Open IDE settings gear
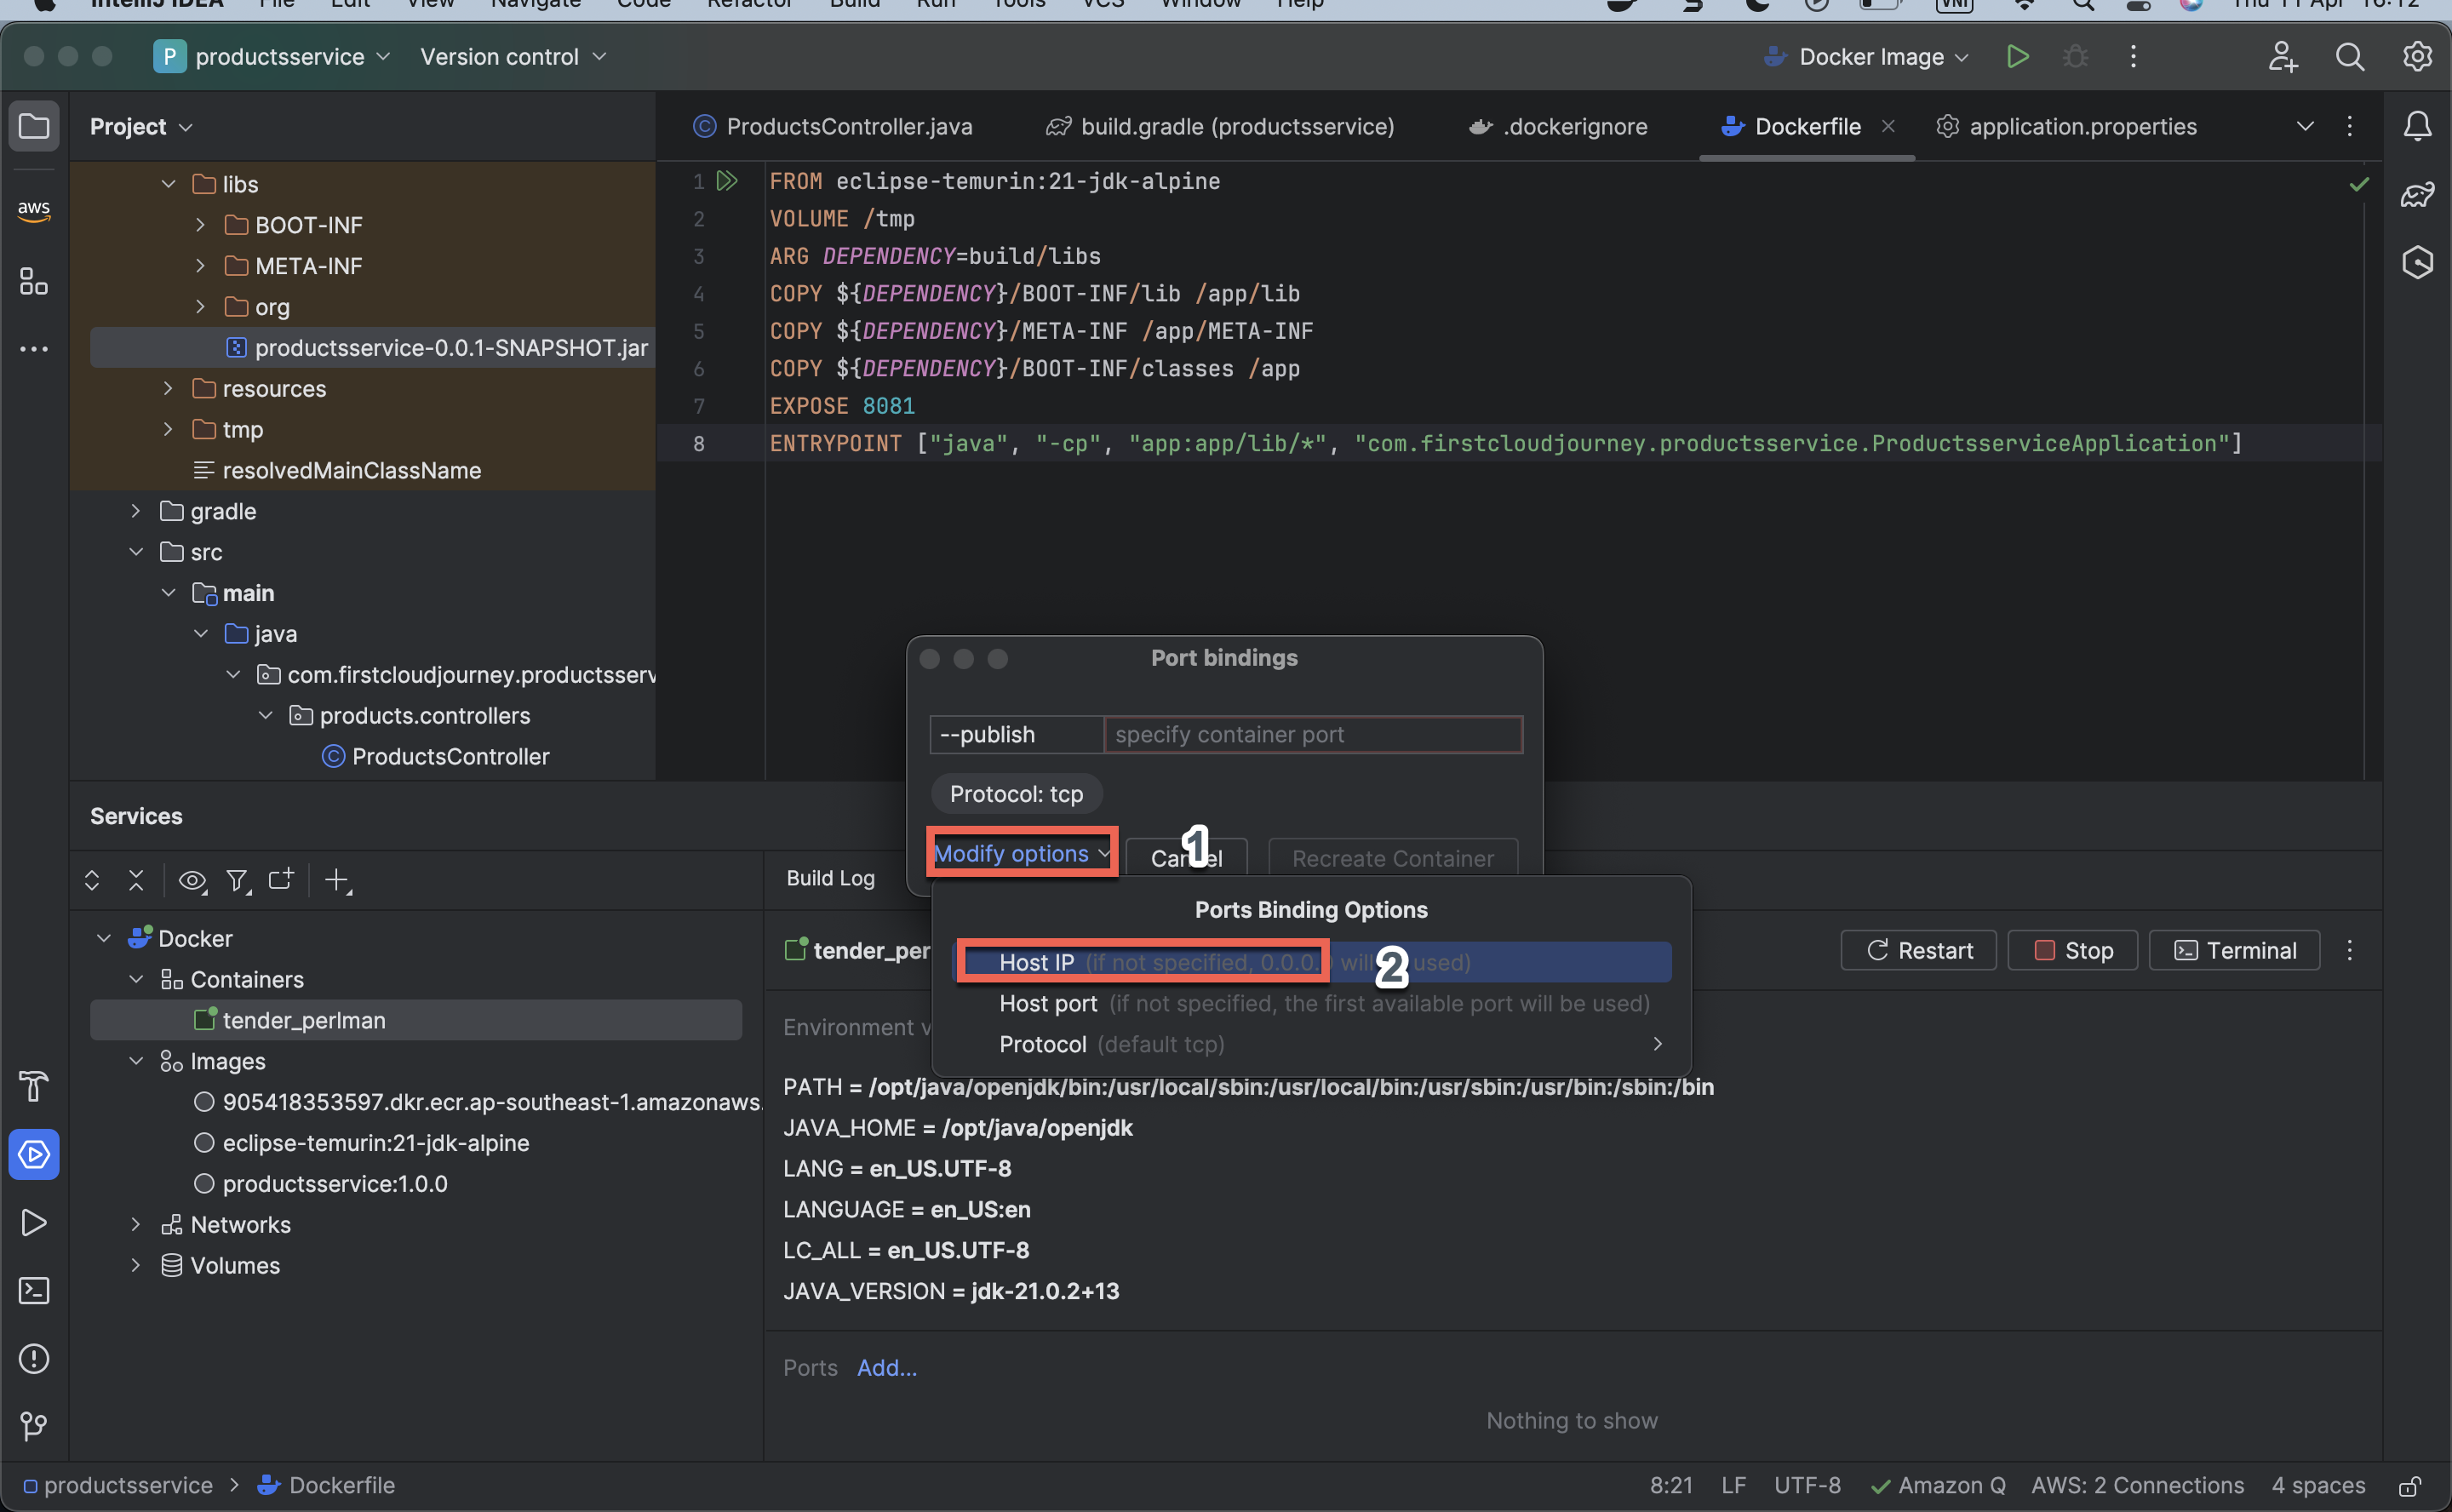 [x=2417, y=57]
